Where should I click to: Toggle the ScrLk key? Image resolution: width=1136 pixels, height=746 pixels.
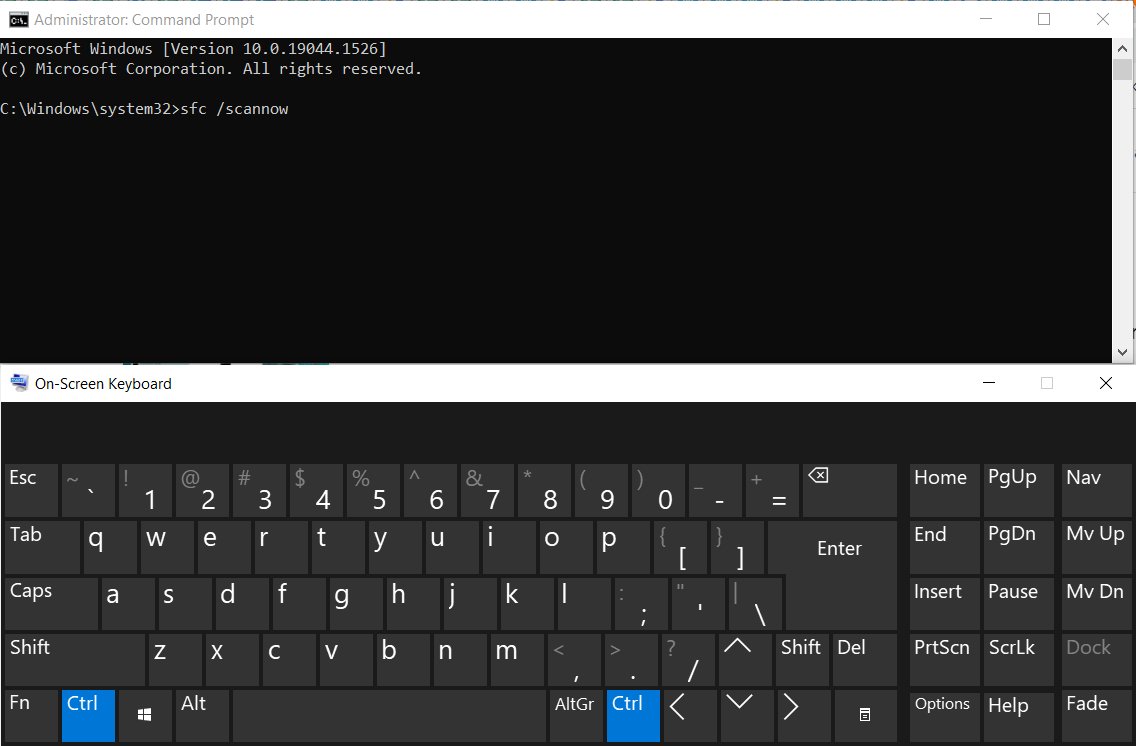click(1018, 660)
